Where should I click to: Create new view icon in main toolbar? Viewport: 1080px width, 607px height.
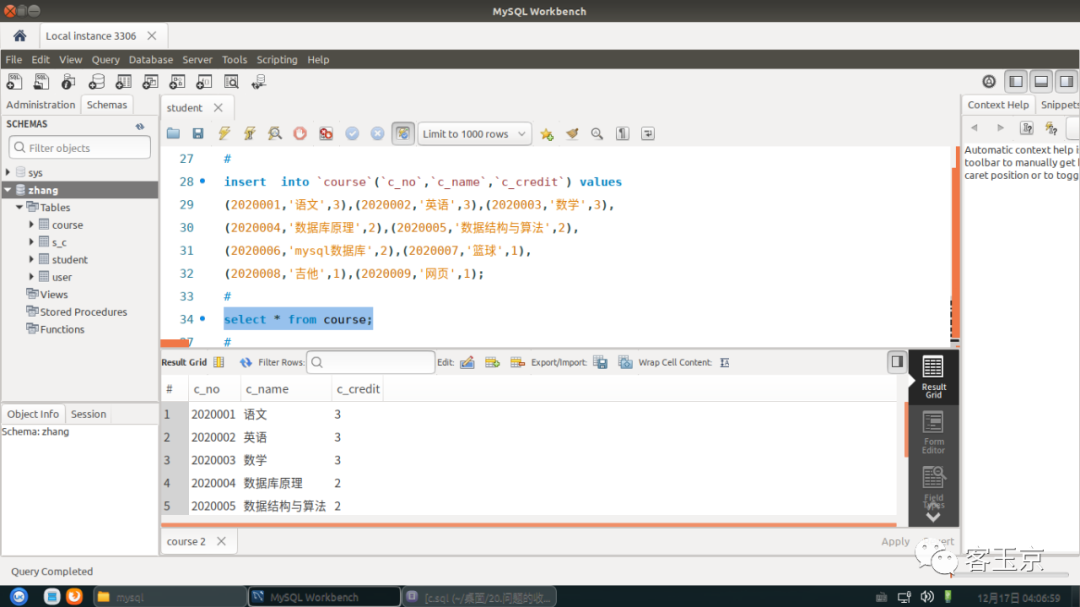click(x=150, y=82)
